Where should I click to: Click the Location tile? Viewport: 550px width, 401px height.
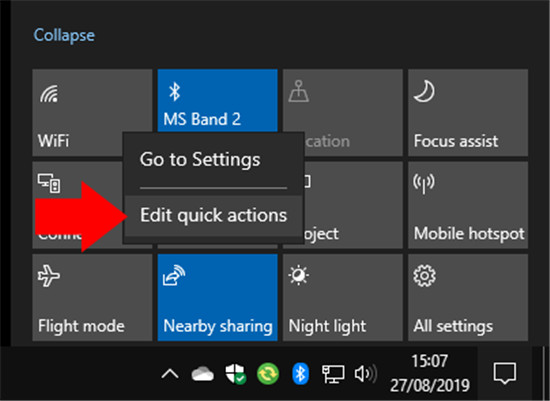pos(353,112)
